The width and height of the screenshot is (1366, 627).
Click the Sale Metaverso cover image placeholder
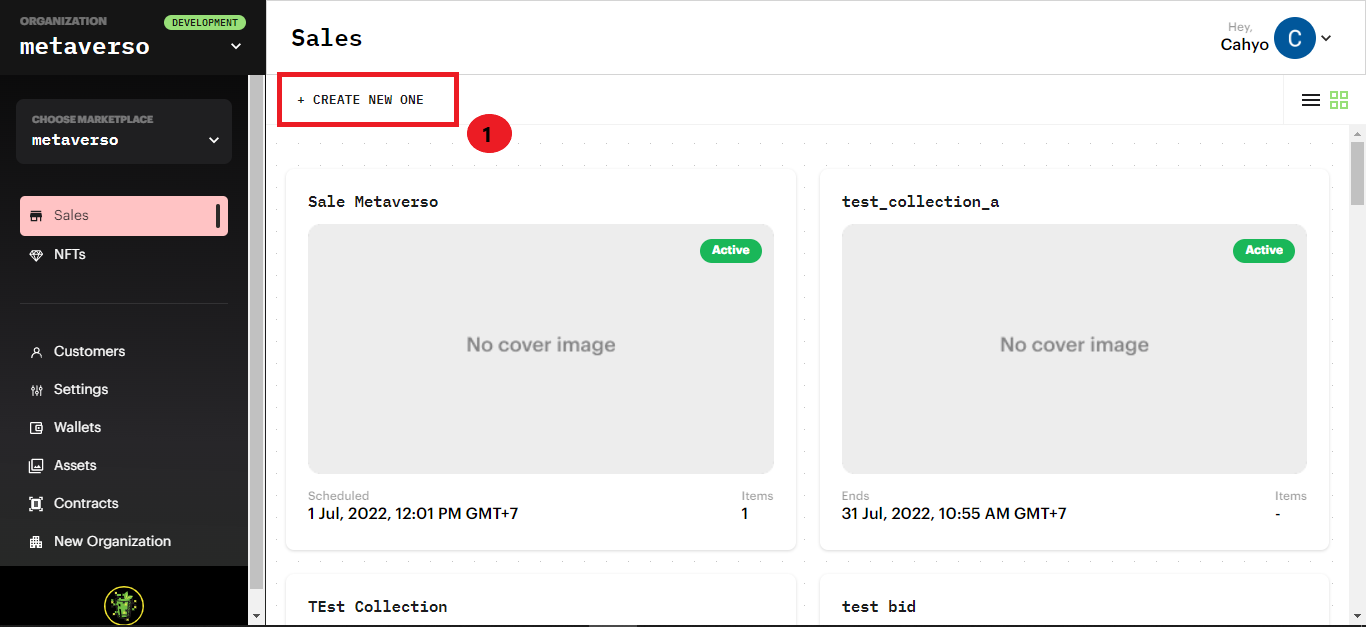pos(541,349)
